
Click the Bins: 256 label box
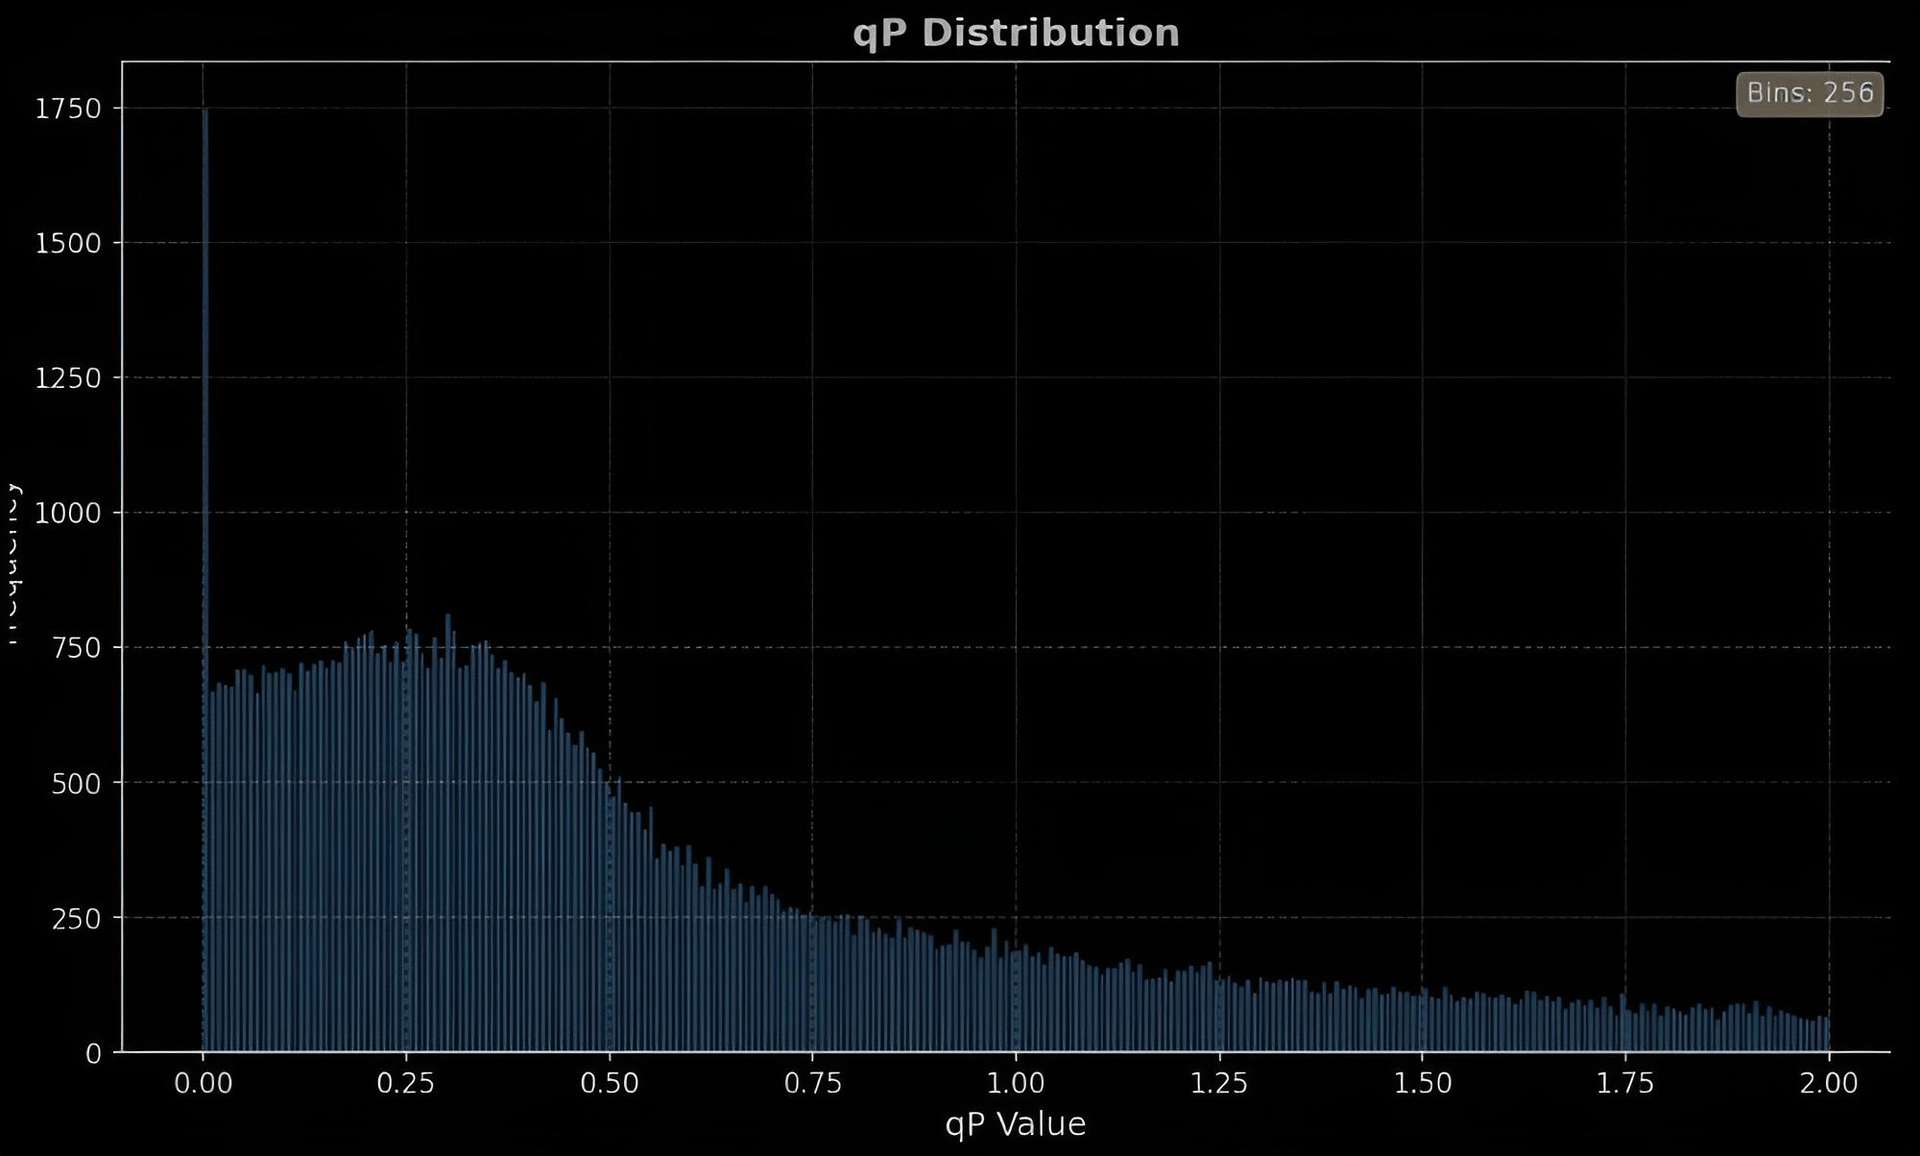click(1809, 94)
